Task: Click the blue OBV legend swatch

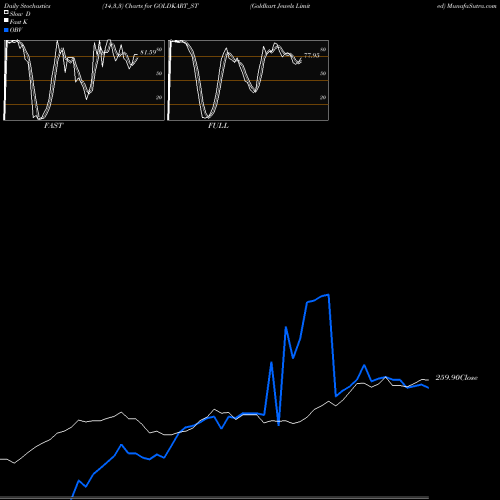Action: tap(6, 30)
